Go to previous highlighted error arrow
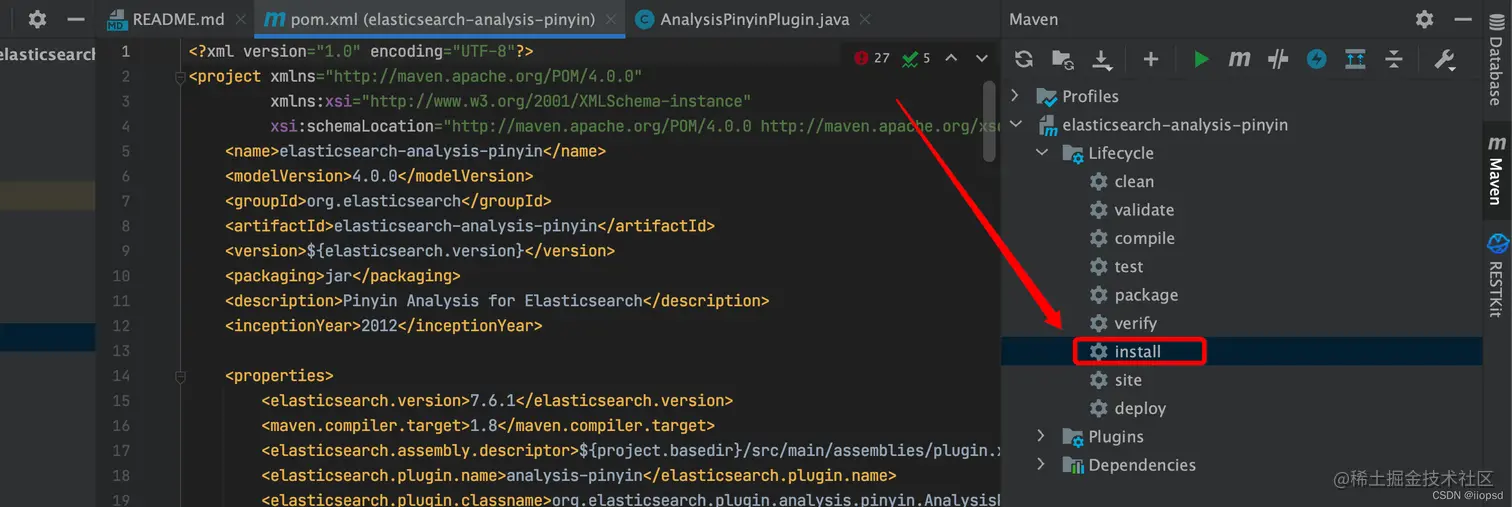The image size is (1512, 507). [951, 58]
